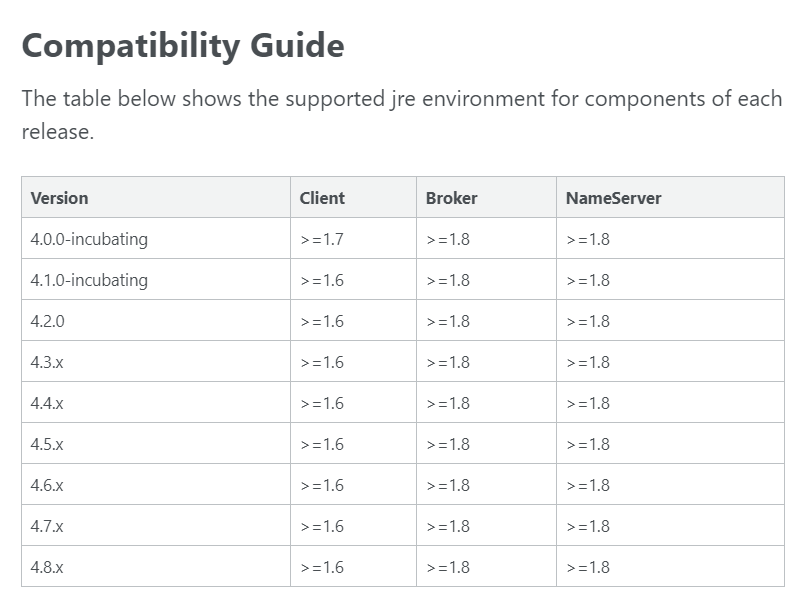Select the 4.0.0-incubating version cell

point(89,239)
